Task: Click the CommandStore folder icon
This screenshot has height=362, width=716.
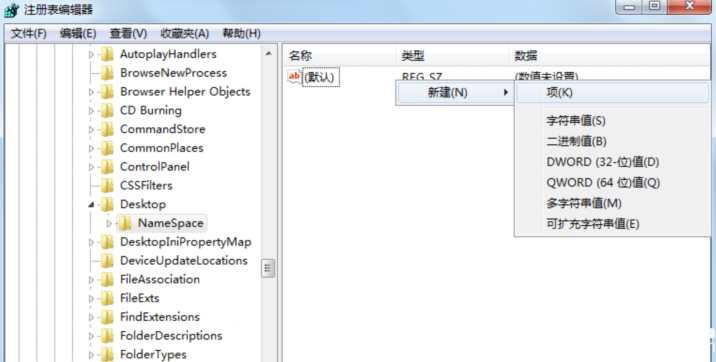Action: pyautogui.click(x=107, y=129)
